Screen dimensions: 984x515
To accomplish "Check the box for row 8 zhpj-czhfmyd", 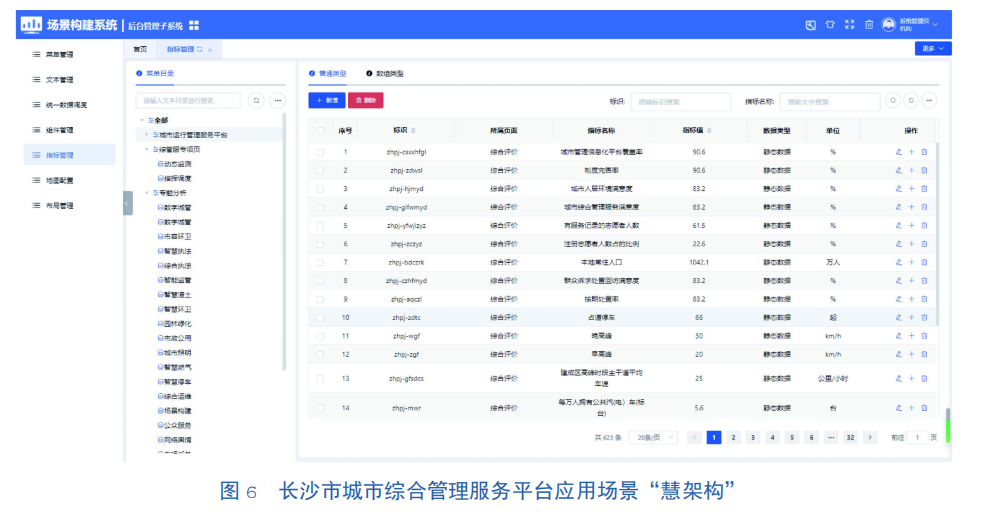I will (321, 281).
